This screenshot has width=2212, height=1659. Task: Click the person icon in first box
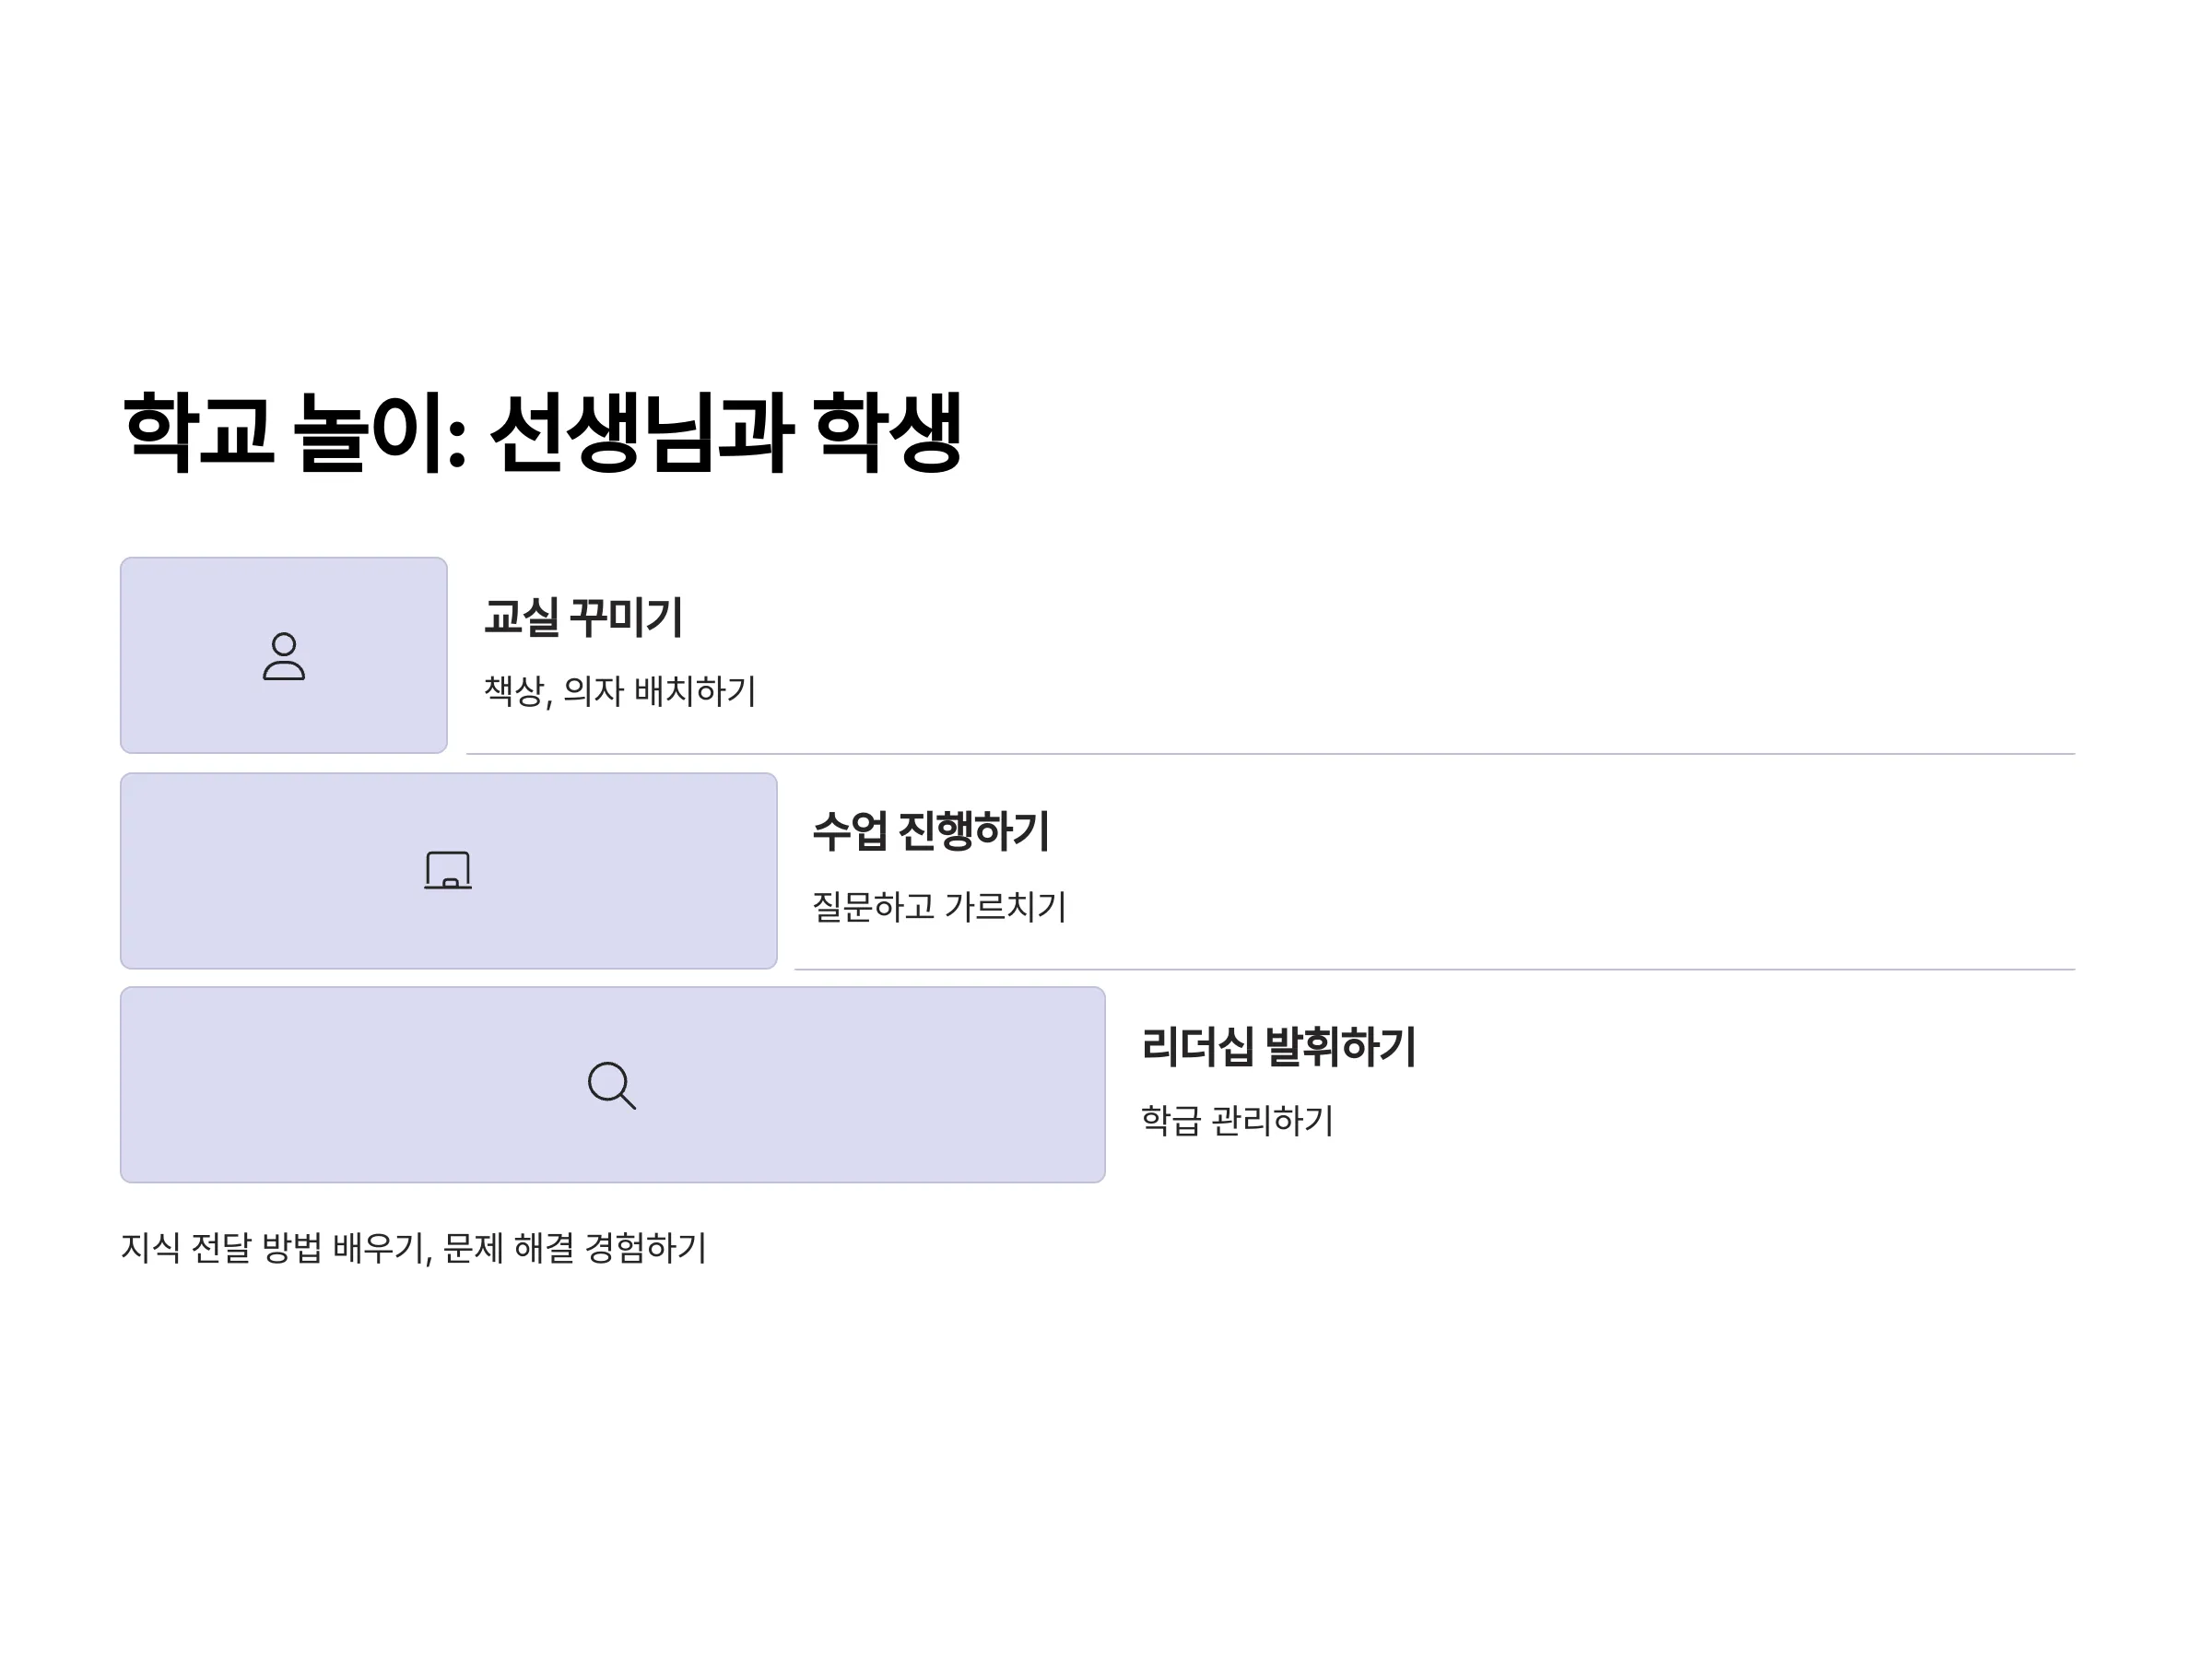pyautogui.click(x=284, y=656)
